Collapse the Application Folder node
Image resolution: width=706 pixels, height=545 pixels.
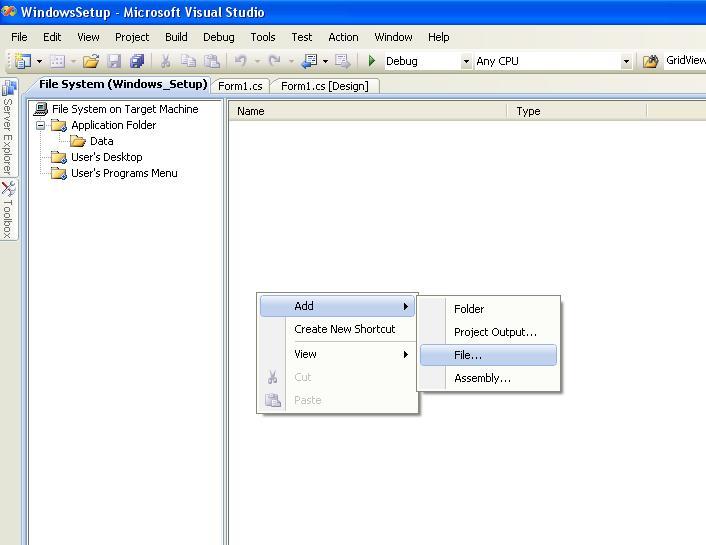tap(41, 125)
